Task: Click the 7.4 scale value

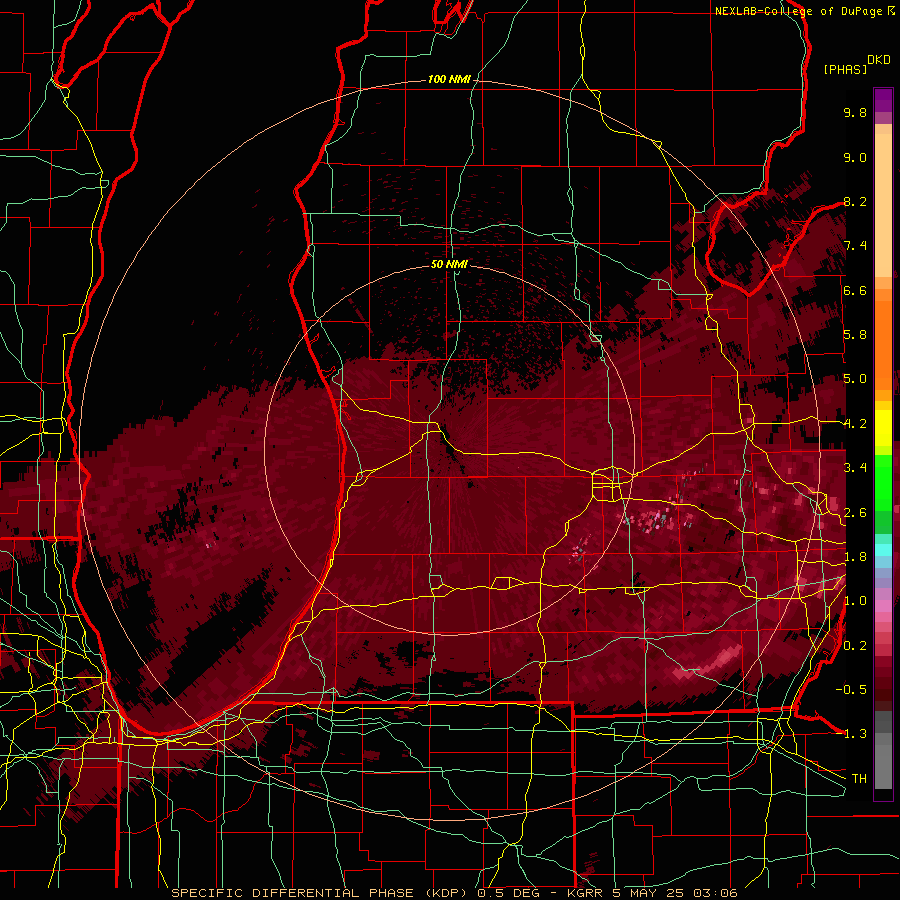Action: 855,246
